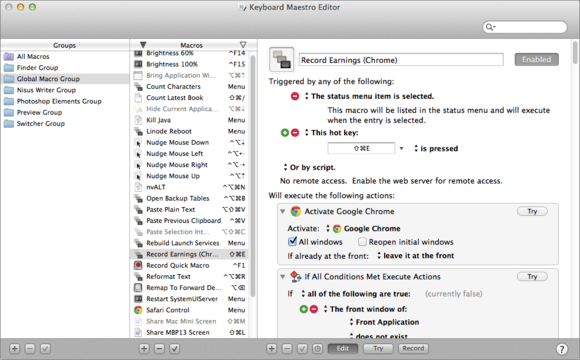Click the macro name field Record Earnings (Chrome)
Image resolution: width=580 pixels, height=360 pixels.
point(401,60)
